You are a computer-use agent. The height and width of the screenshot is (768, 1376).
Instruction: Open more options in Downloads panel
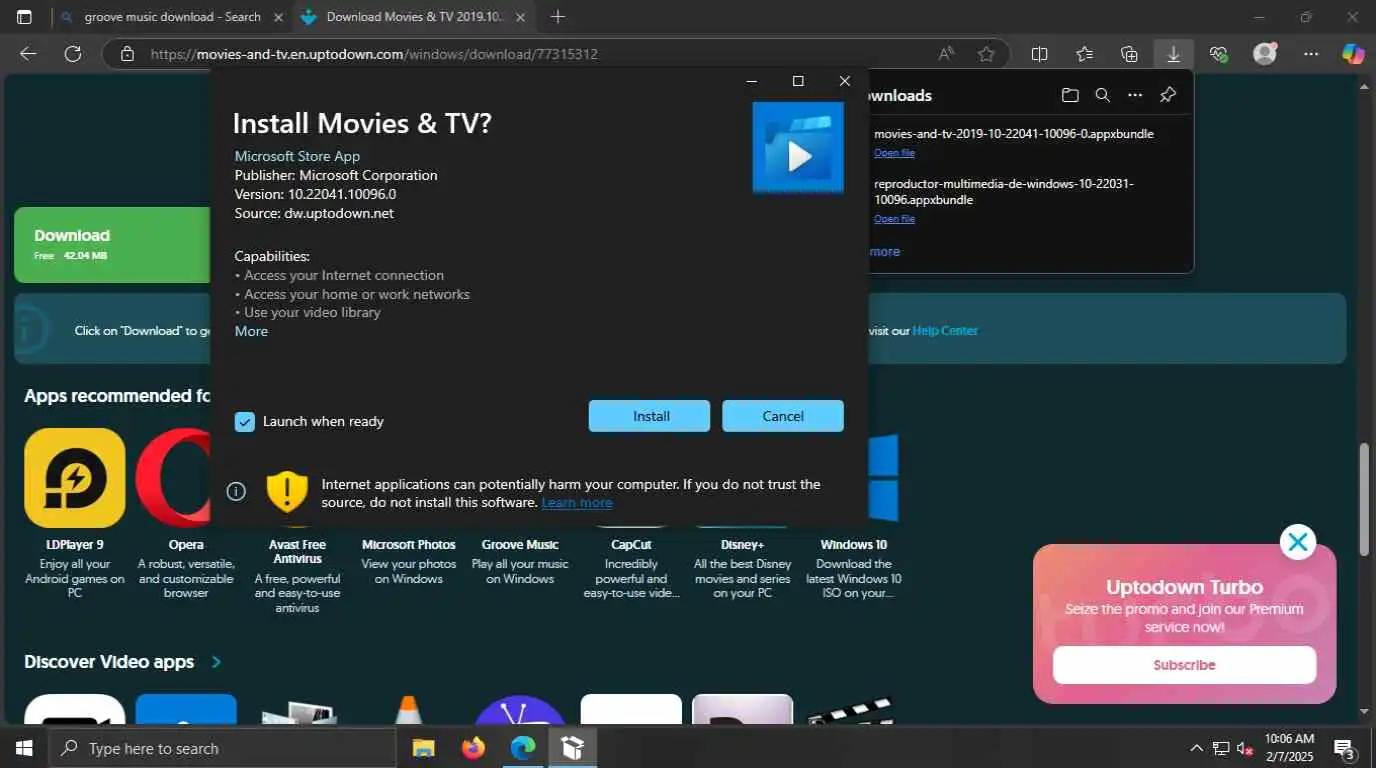[x=1135, y=95]
